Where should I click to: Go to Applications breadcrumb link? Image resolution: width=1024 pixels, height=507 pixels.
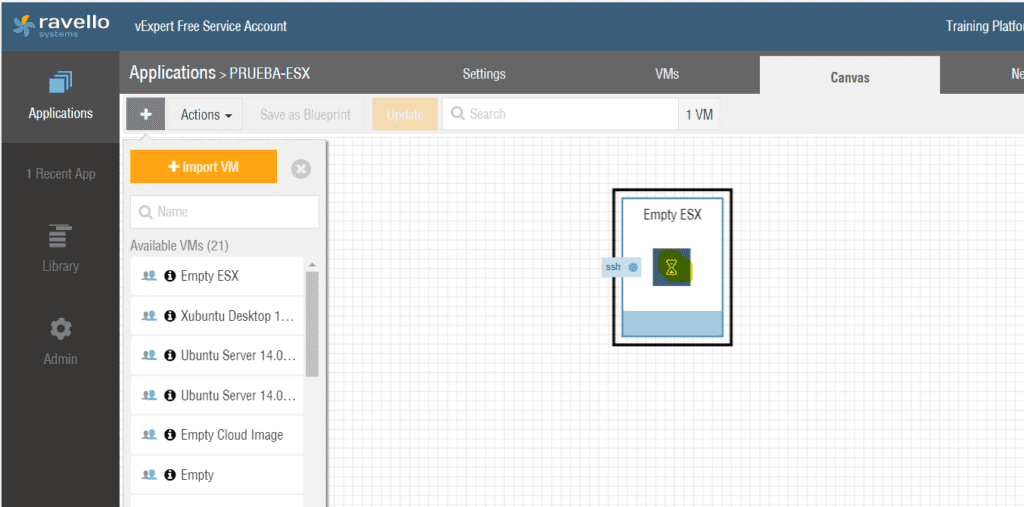coord(172,73)
